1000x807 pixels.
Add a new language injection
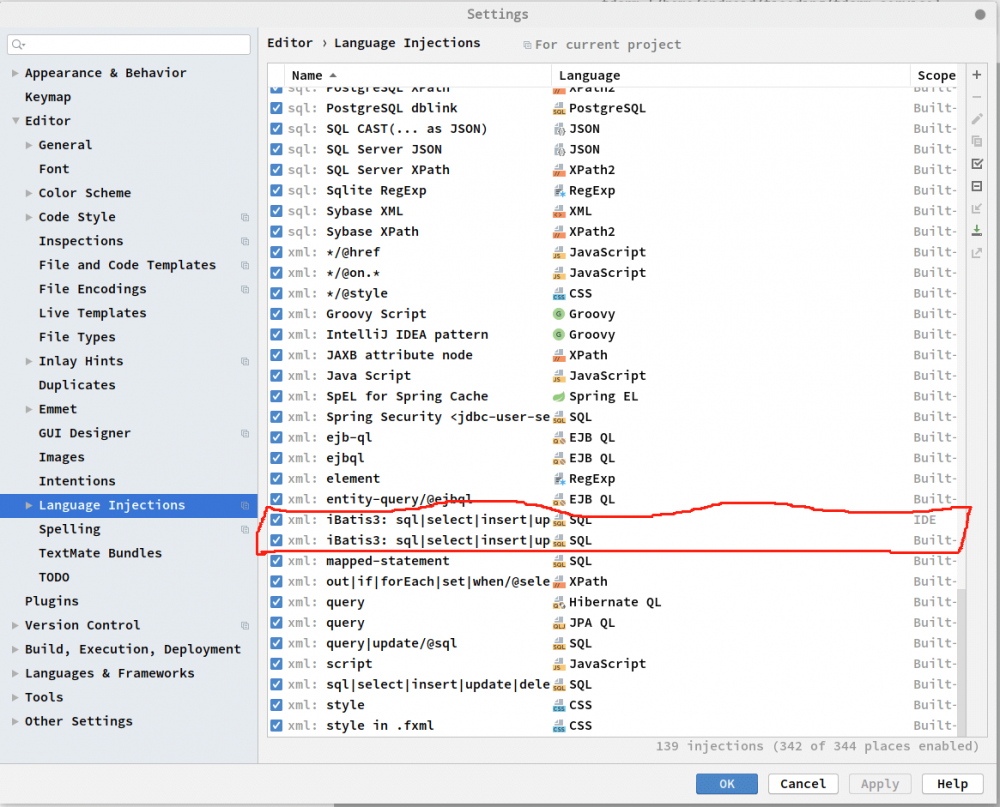pyautogui.click(x=976, y=75)
